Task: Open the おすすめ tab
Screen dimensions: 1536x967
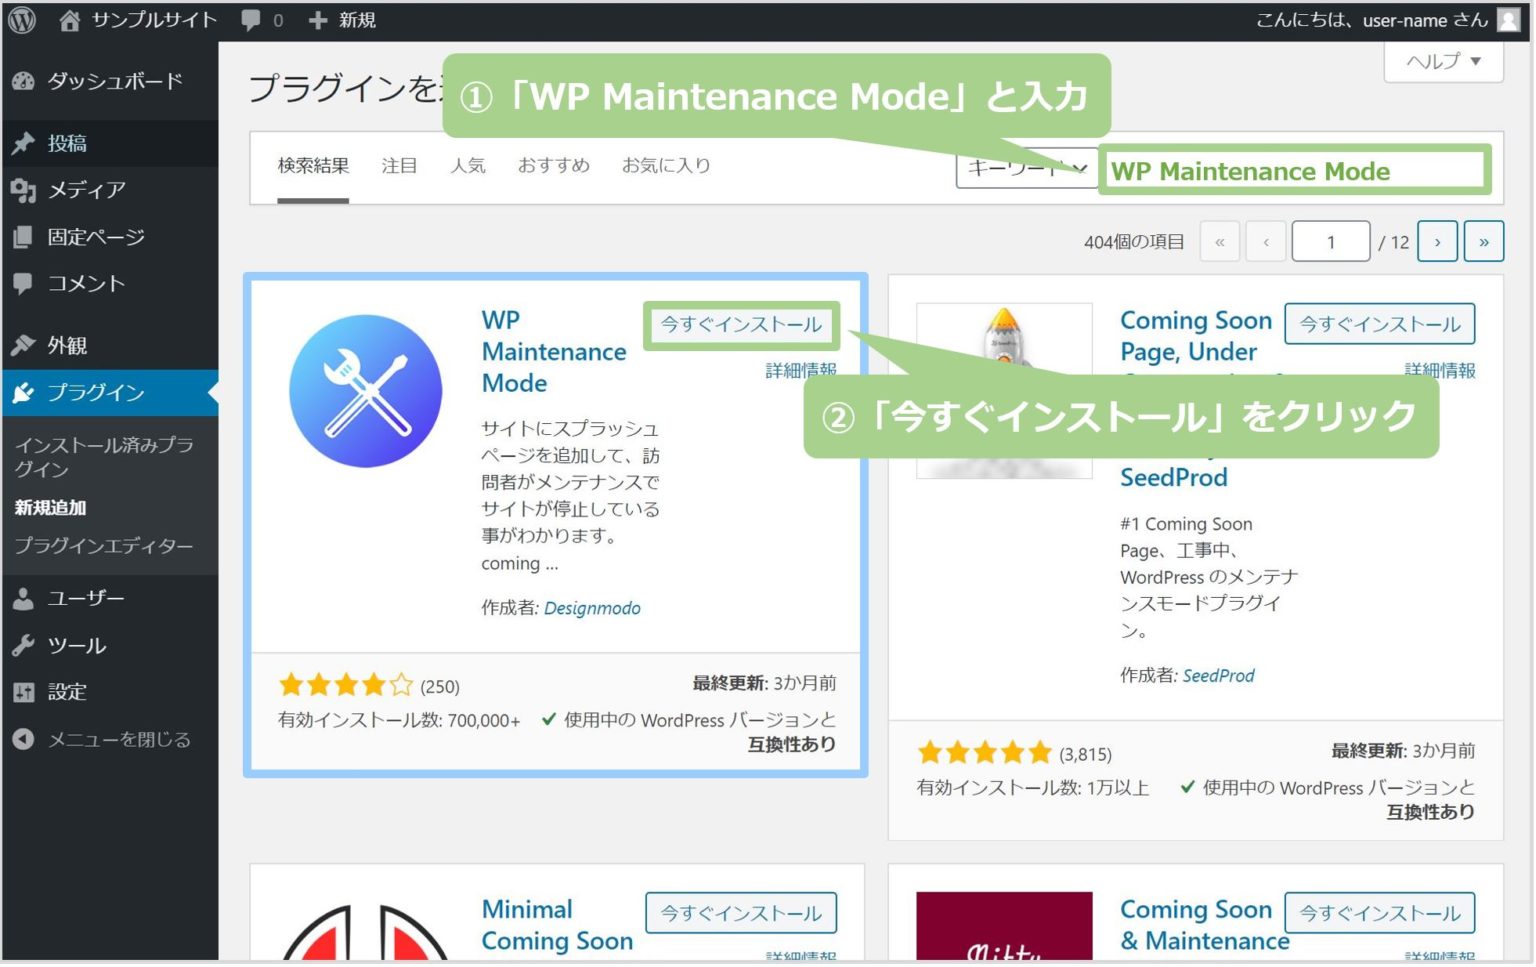Action: (x=554, y=166)
